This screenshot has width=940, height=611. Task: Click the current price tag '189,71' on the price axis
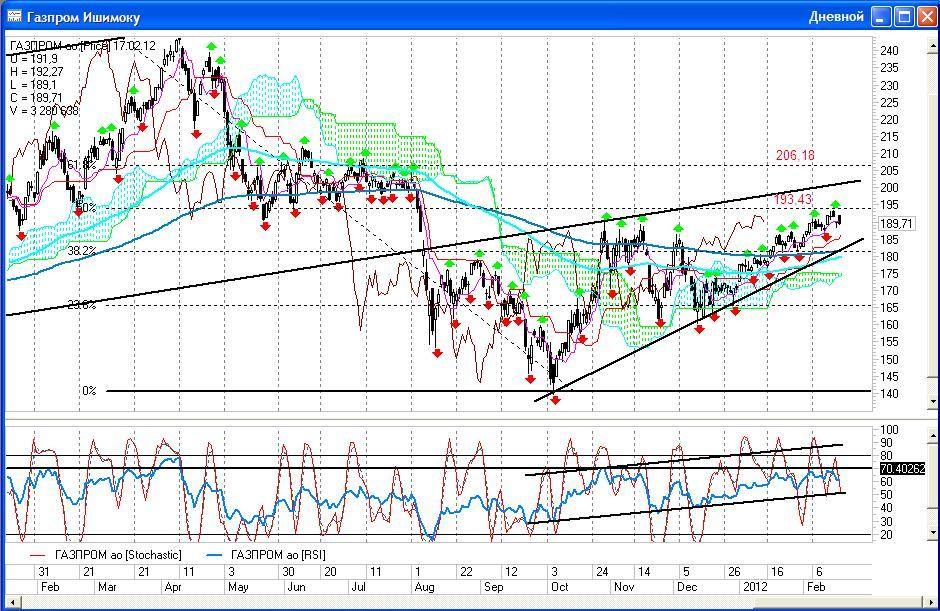coord(896,224)
